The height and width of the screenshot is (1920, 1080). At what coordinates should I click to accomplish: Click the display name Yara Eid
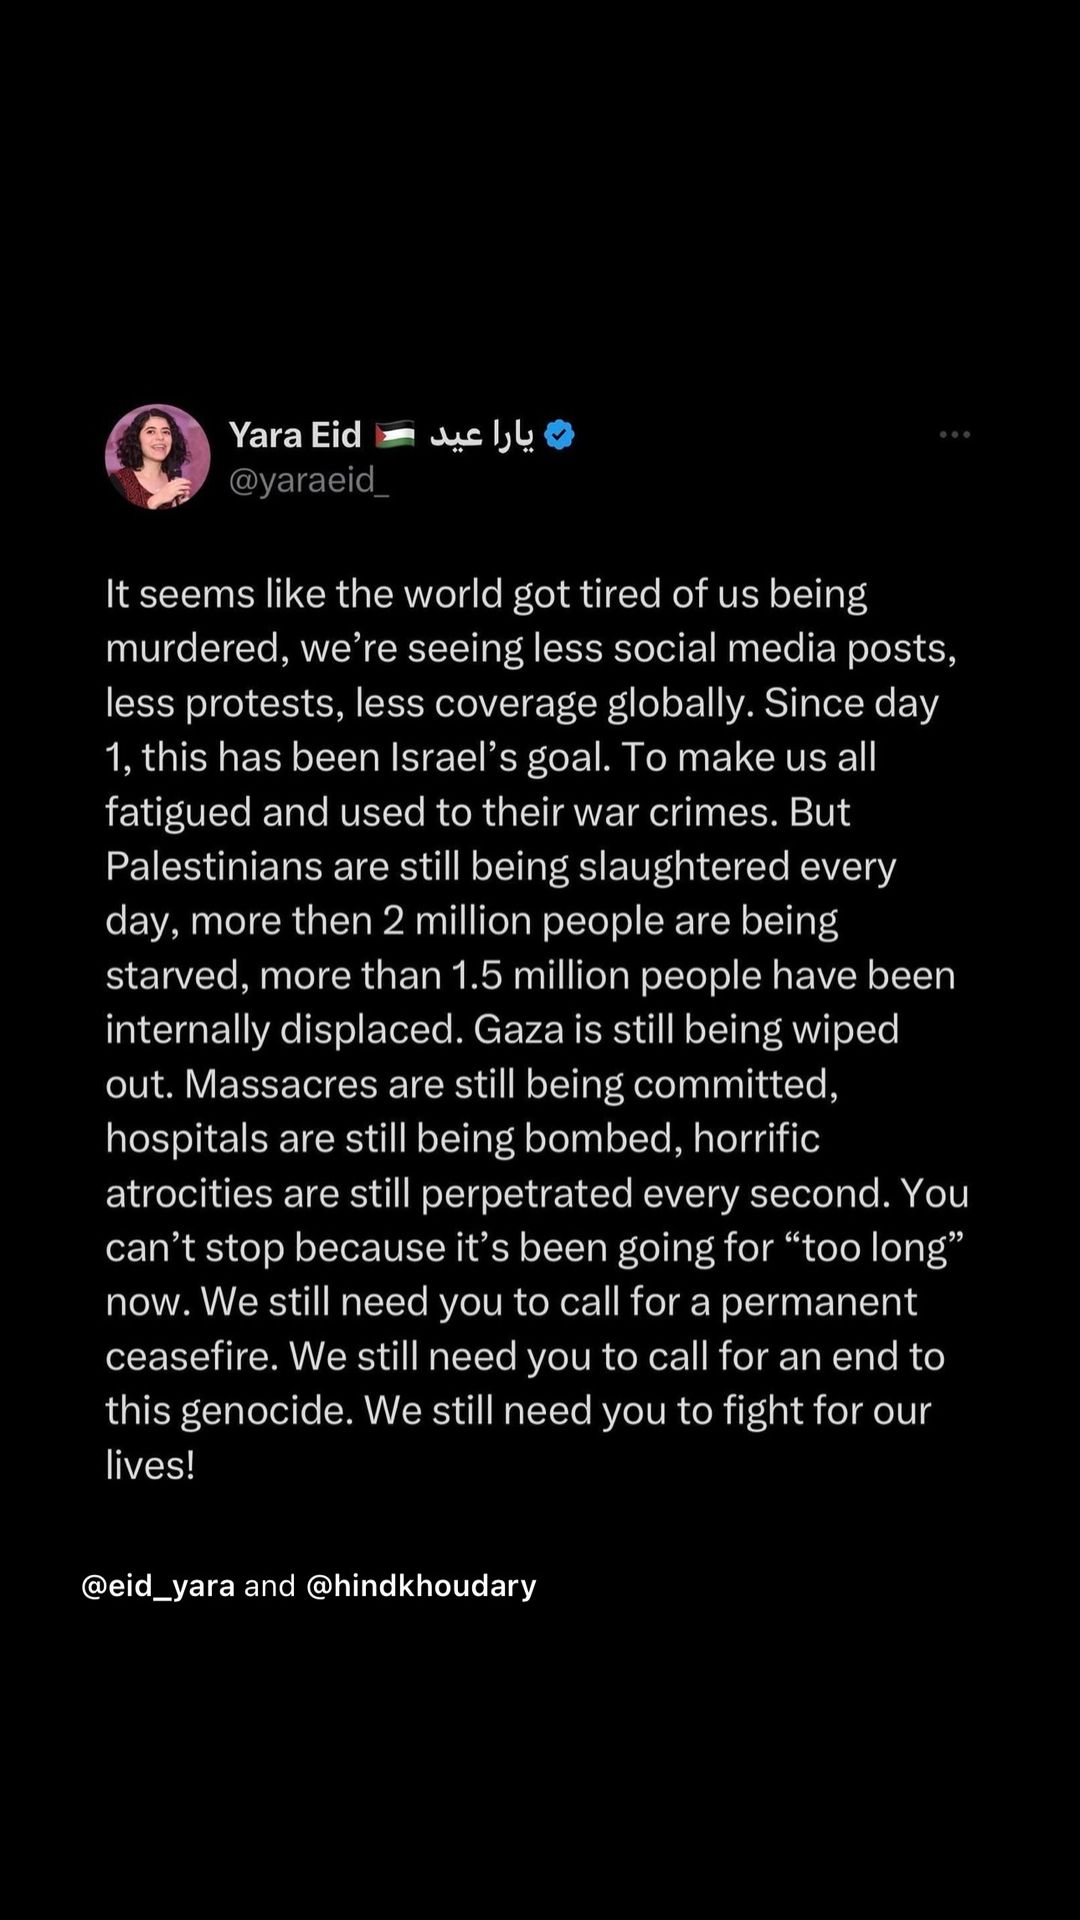click(x=295, y=435)
